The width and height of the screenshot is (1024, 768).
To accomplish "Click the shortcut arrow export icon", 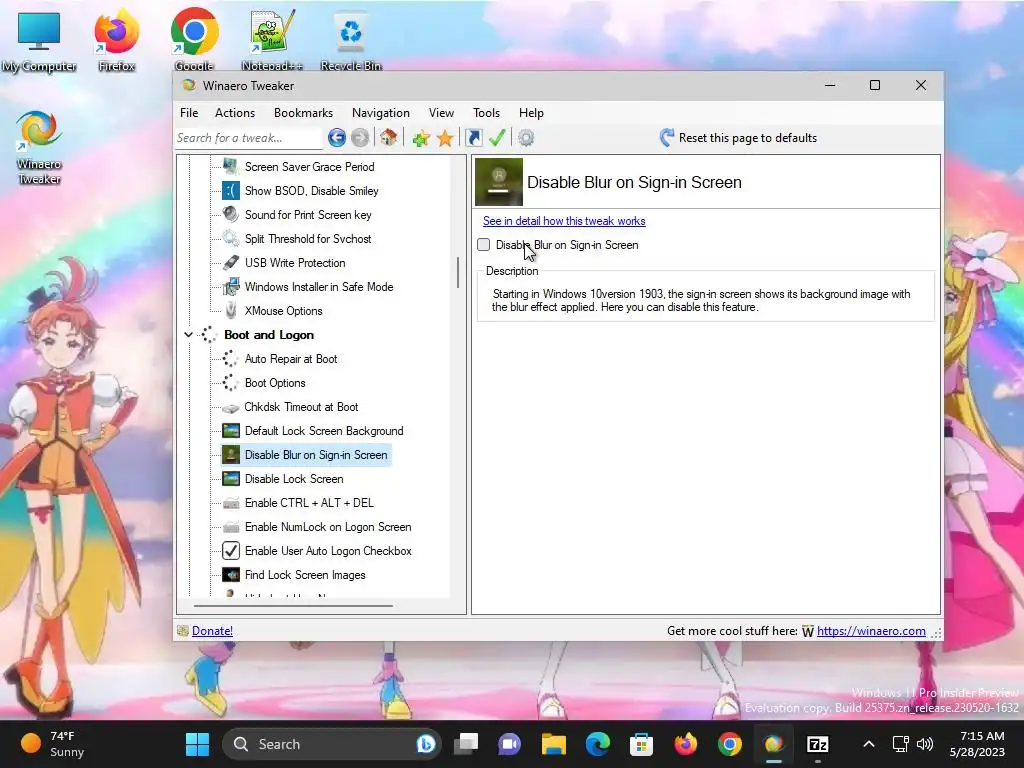I will coord(474,138).
